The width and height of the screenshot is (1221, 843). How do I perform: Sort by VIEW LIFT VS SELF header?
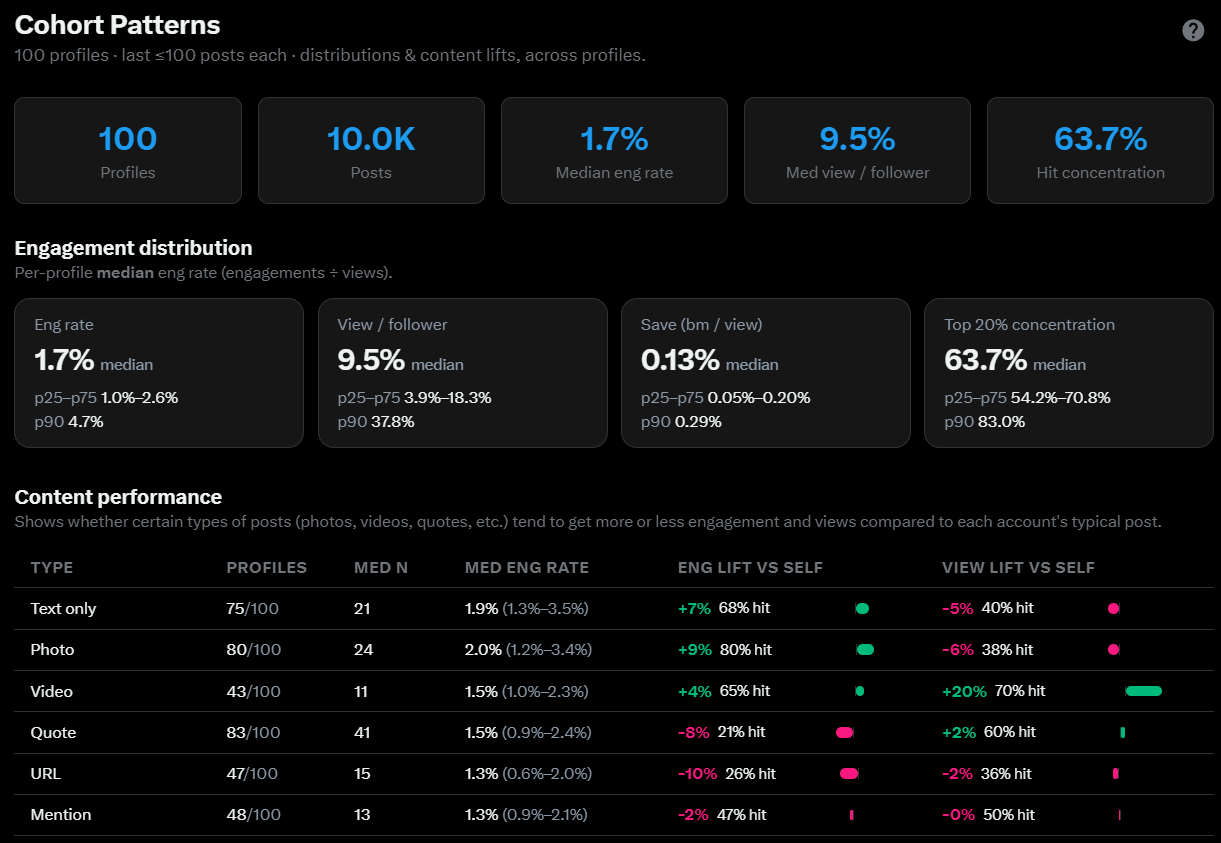coord(1018,567)
